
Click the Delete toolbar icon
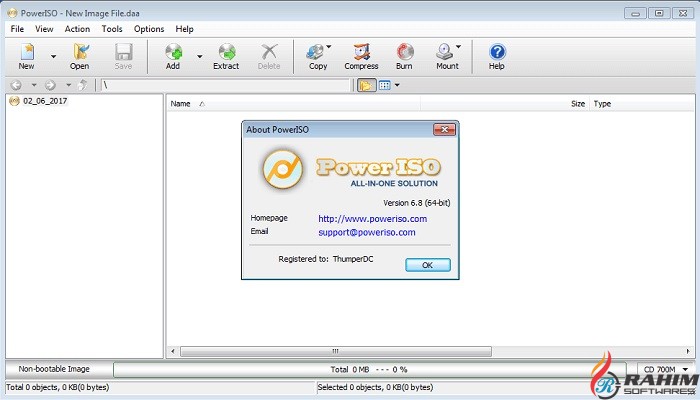coord(269,57)
